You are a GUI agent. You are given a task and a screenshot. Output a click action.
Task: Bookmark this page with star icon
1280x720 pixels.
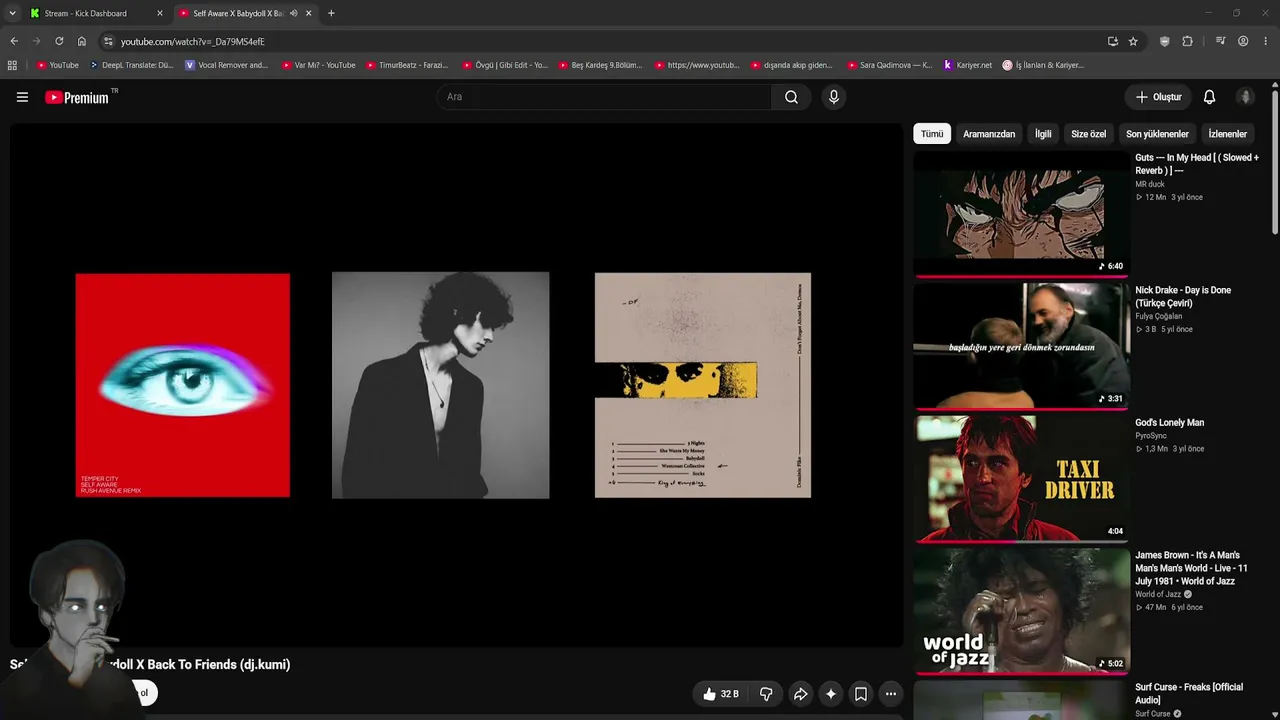click(1133, 41)
